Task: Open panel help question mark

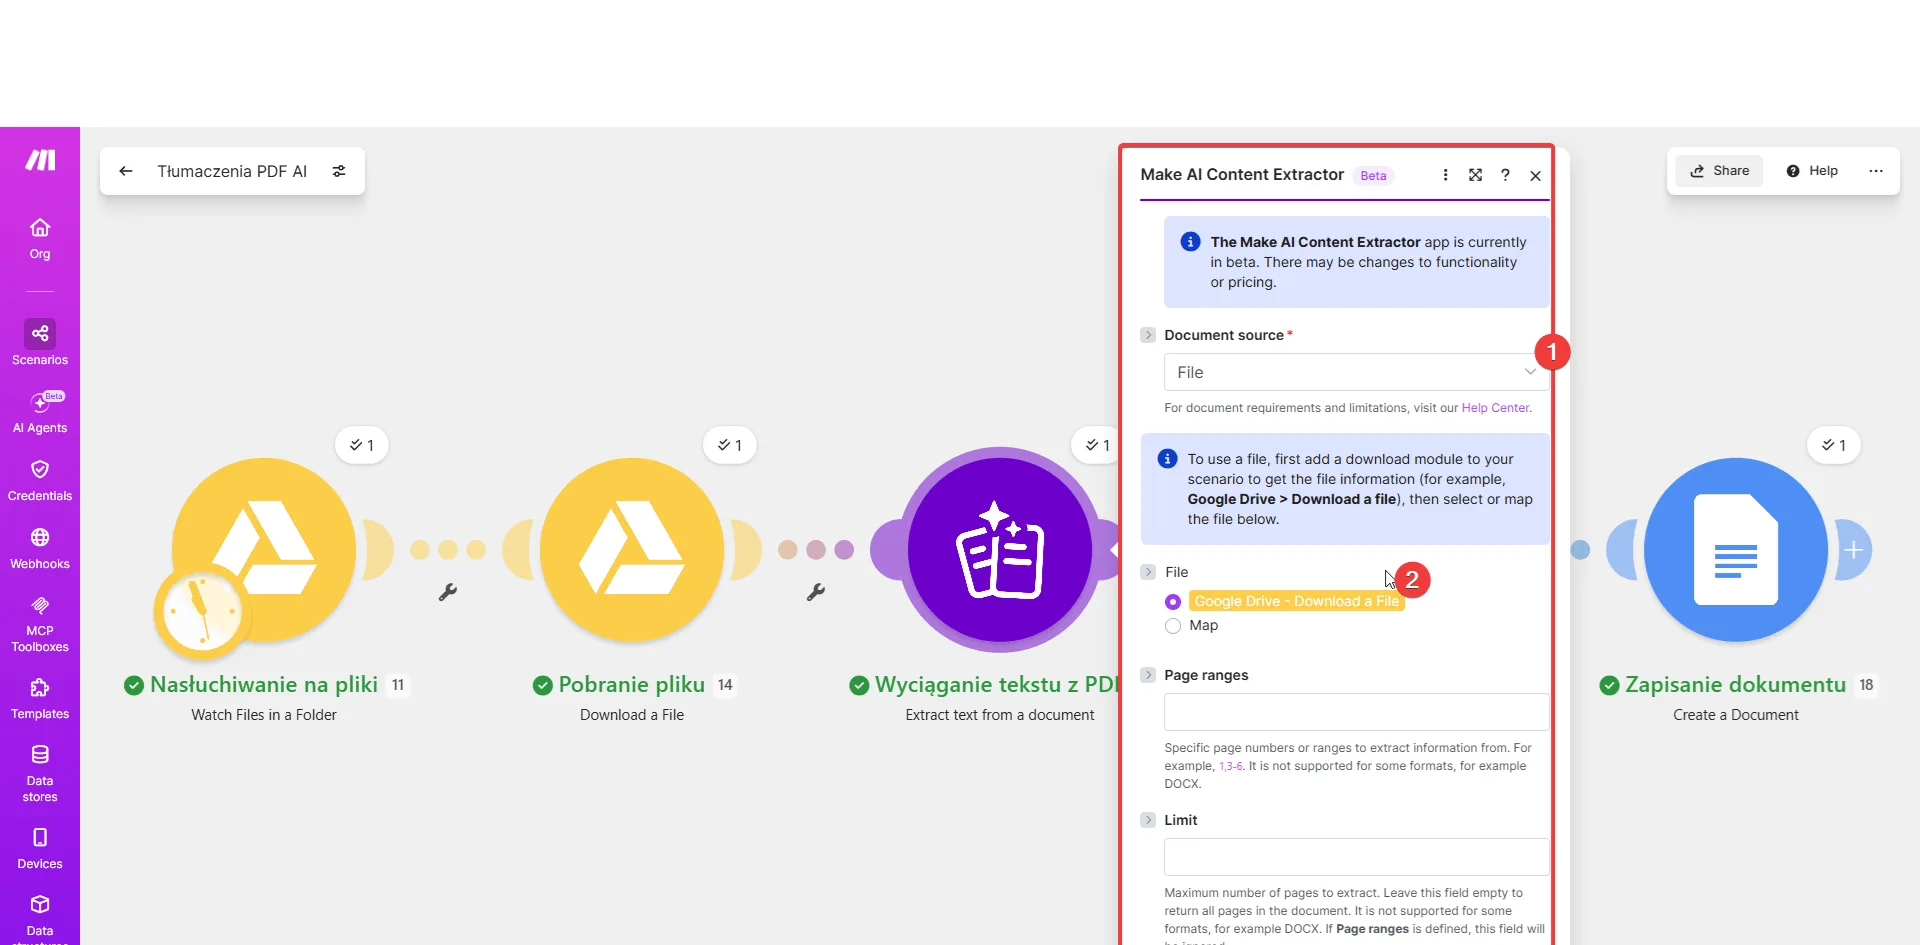Action: pyautogui.click(x=1505, y=175)
